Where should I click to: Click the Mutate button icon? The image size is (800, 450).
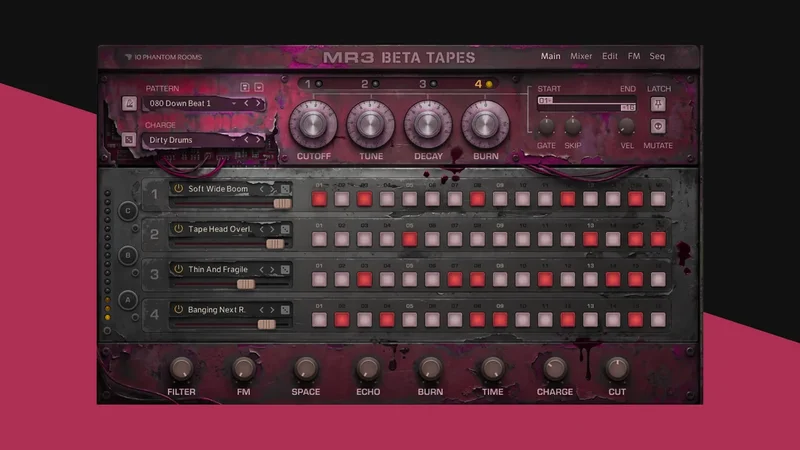coord(658,126)
